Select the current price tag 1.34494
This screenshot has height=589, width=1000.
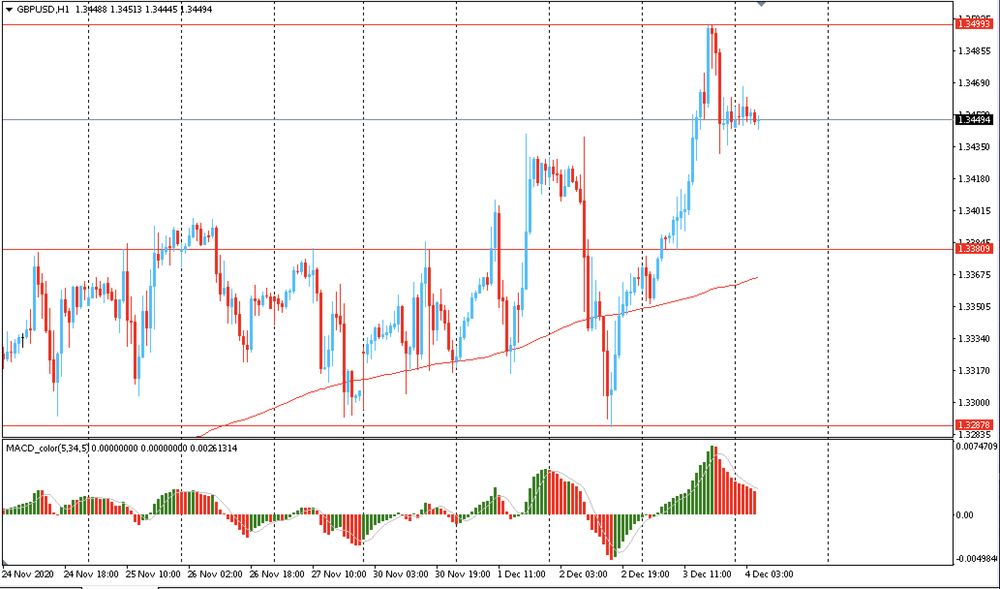pyautogui.click(x=973, y=119)
